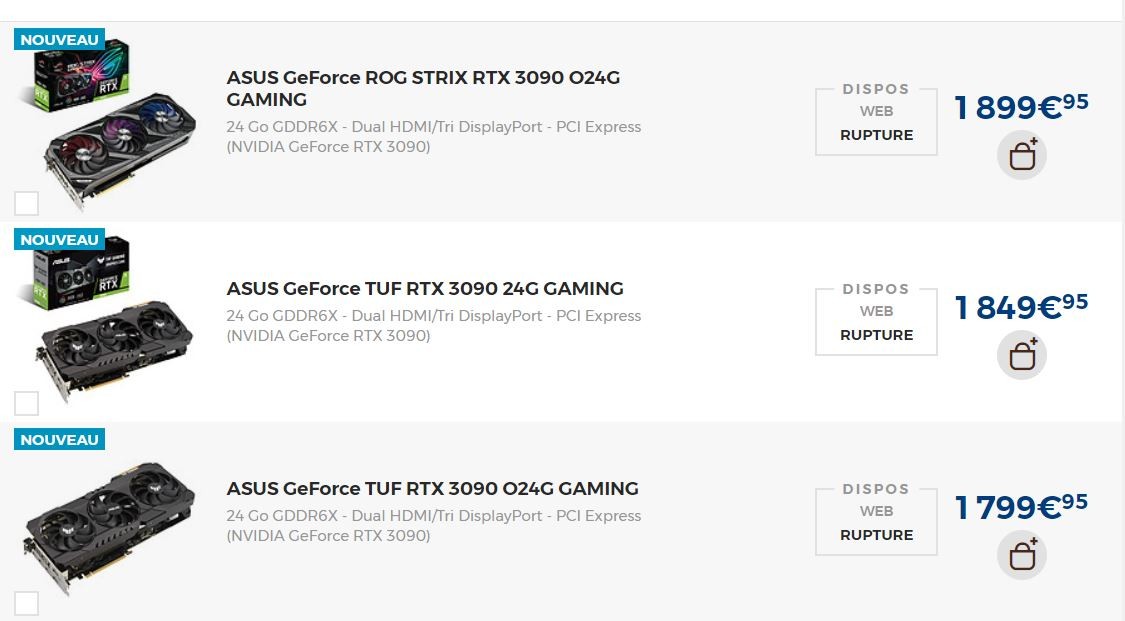Image resolution: width=1125 pixels, height=621 pixels.
Task: Click the 1 899€95 price
Action: [x=1020, y=106]
